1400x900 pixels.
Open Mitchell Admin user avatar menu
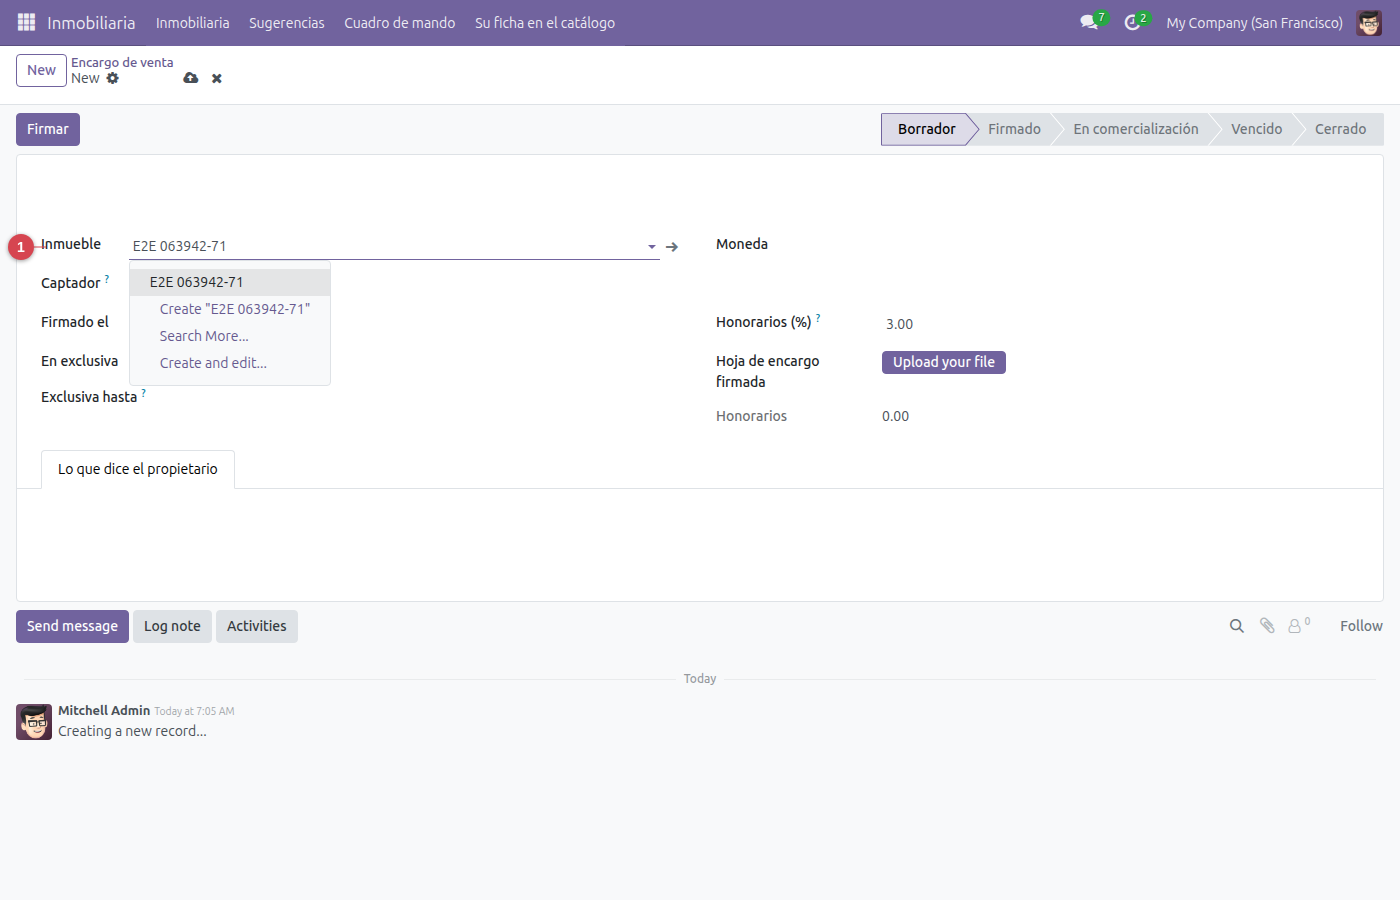pyautogui.click(x=1369, y=22)
